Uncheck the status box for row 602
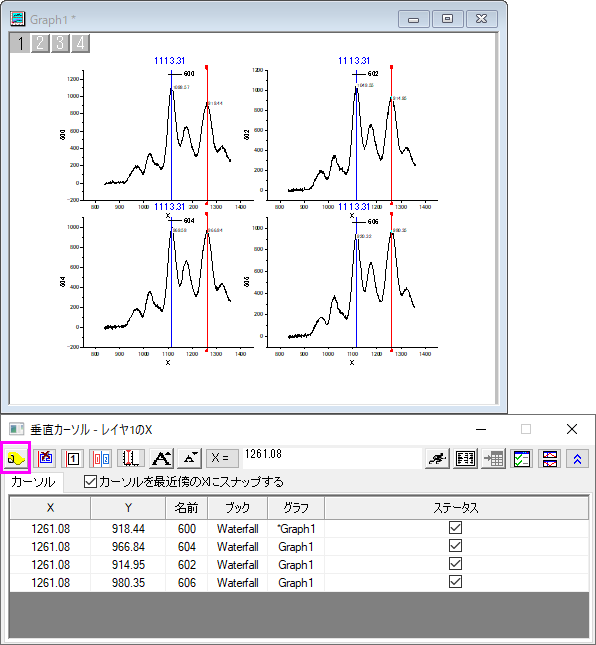This screenshot has height=645, width=596. [455, 564]
